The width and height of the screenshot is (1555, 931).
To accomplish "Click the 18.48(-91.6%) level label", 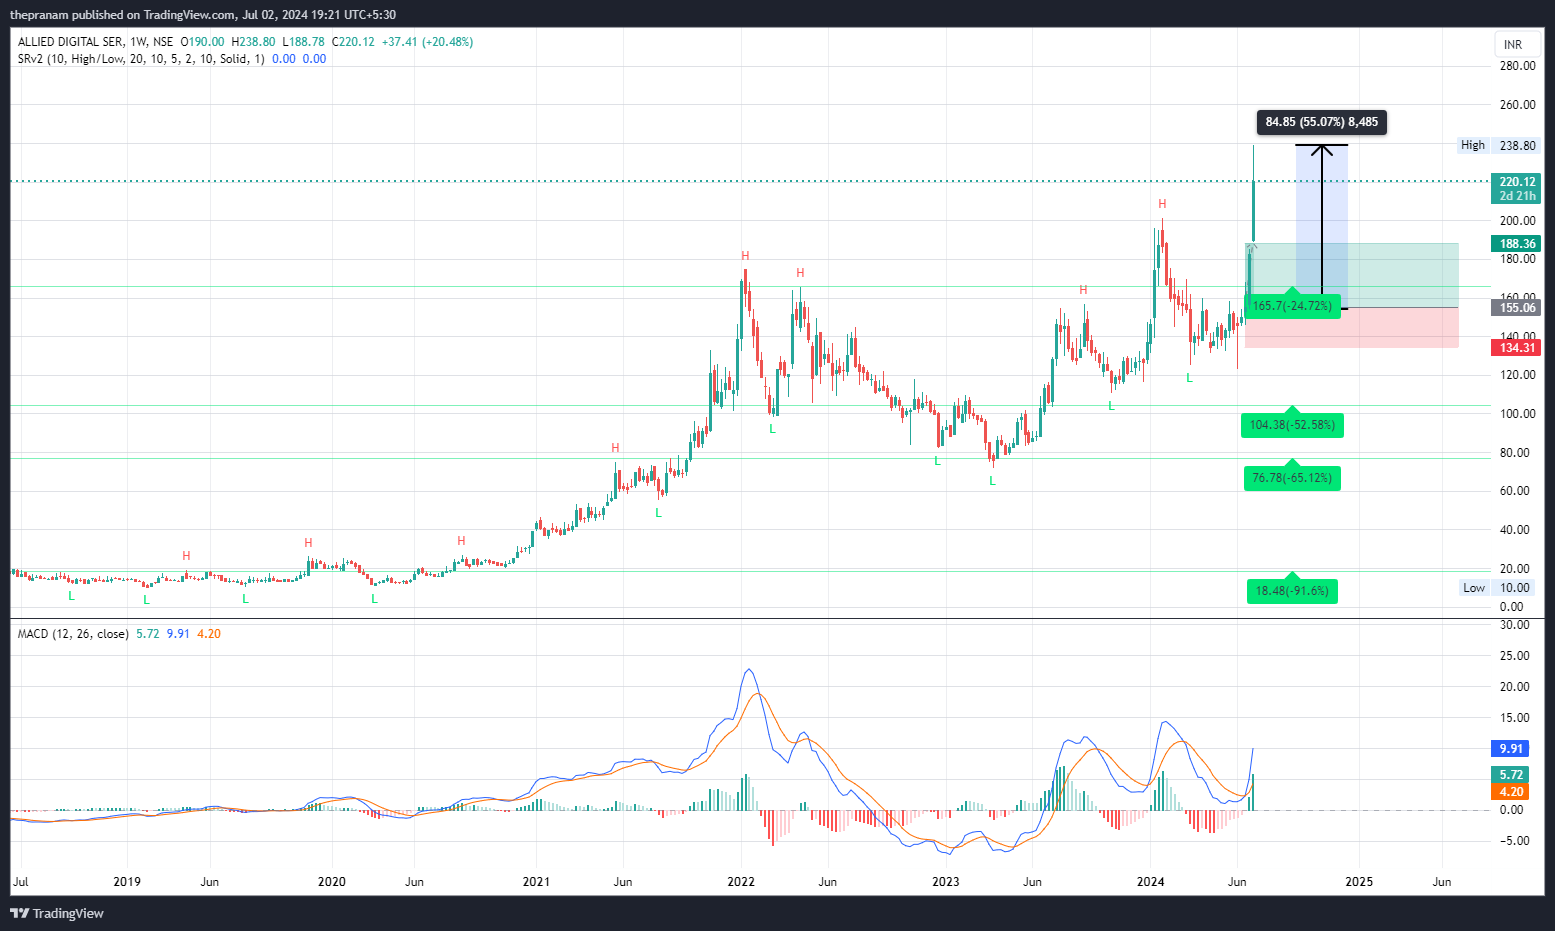I will tap(1292, 591).
